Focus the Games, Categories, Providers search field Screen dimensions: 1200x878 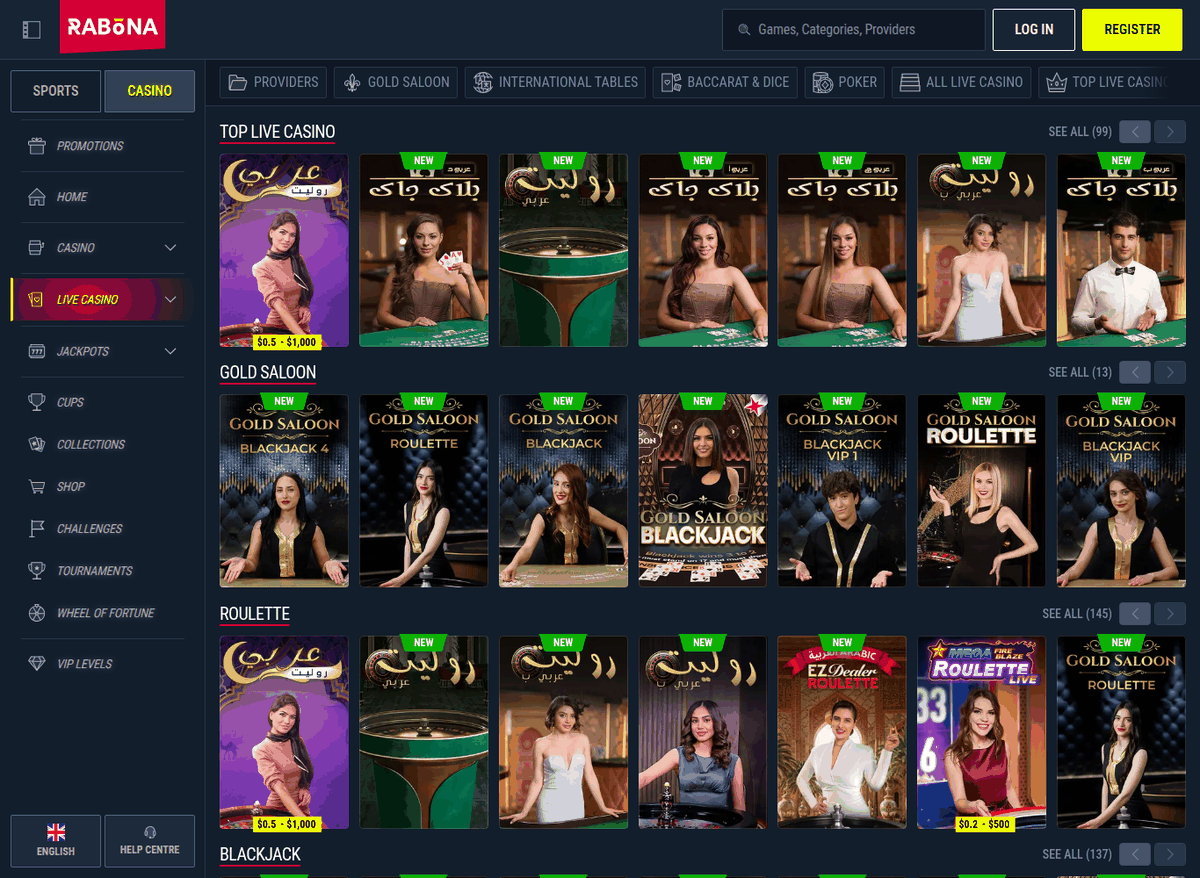[854, 30]
